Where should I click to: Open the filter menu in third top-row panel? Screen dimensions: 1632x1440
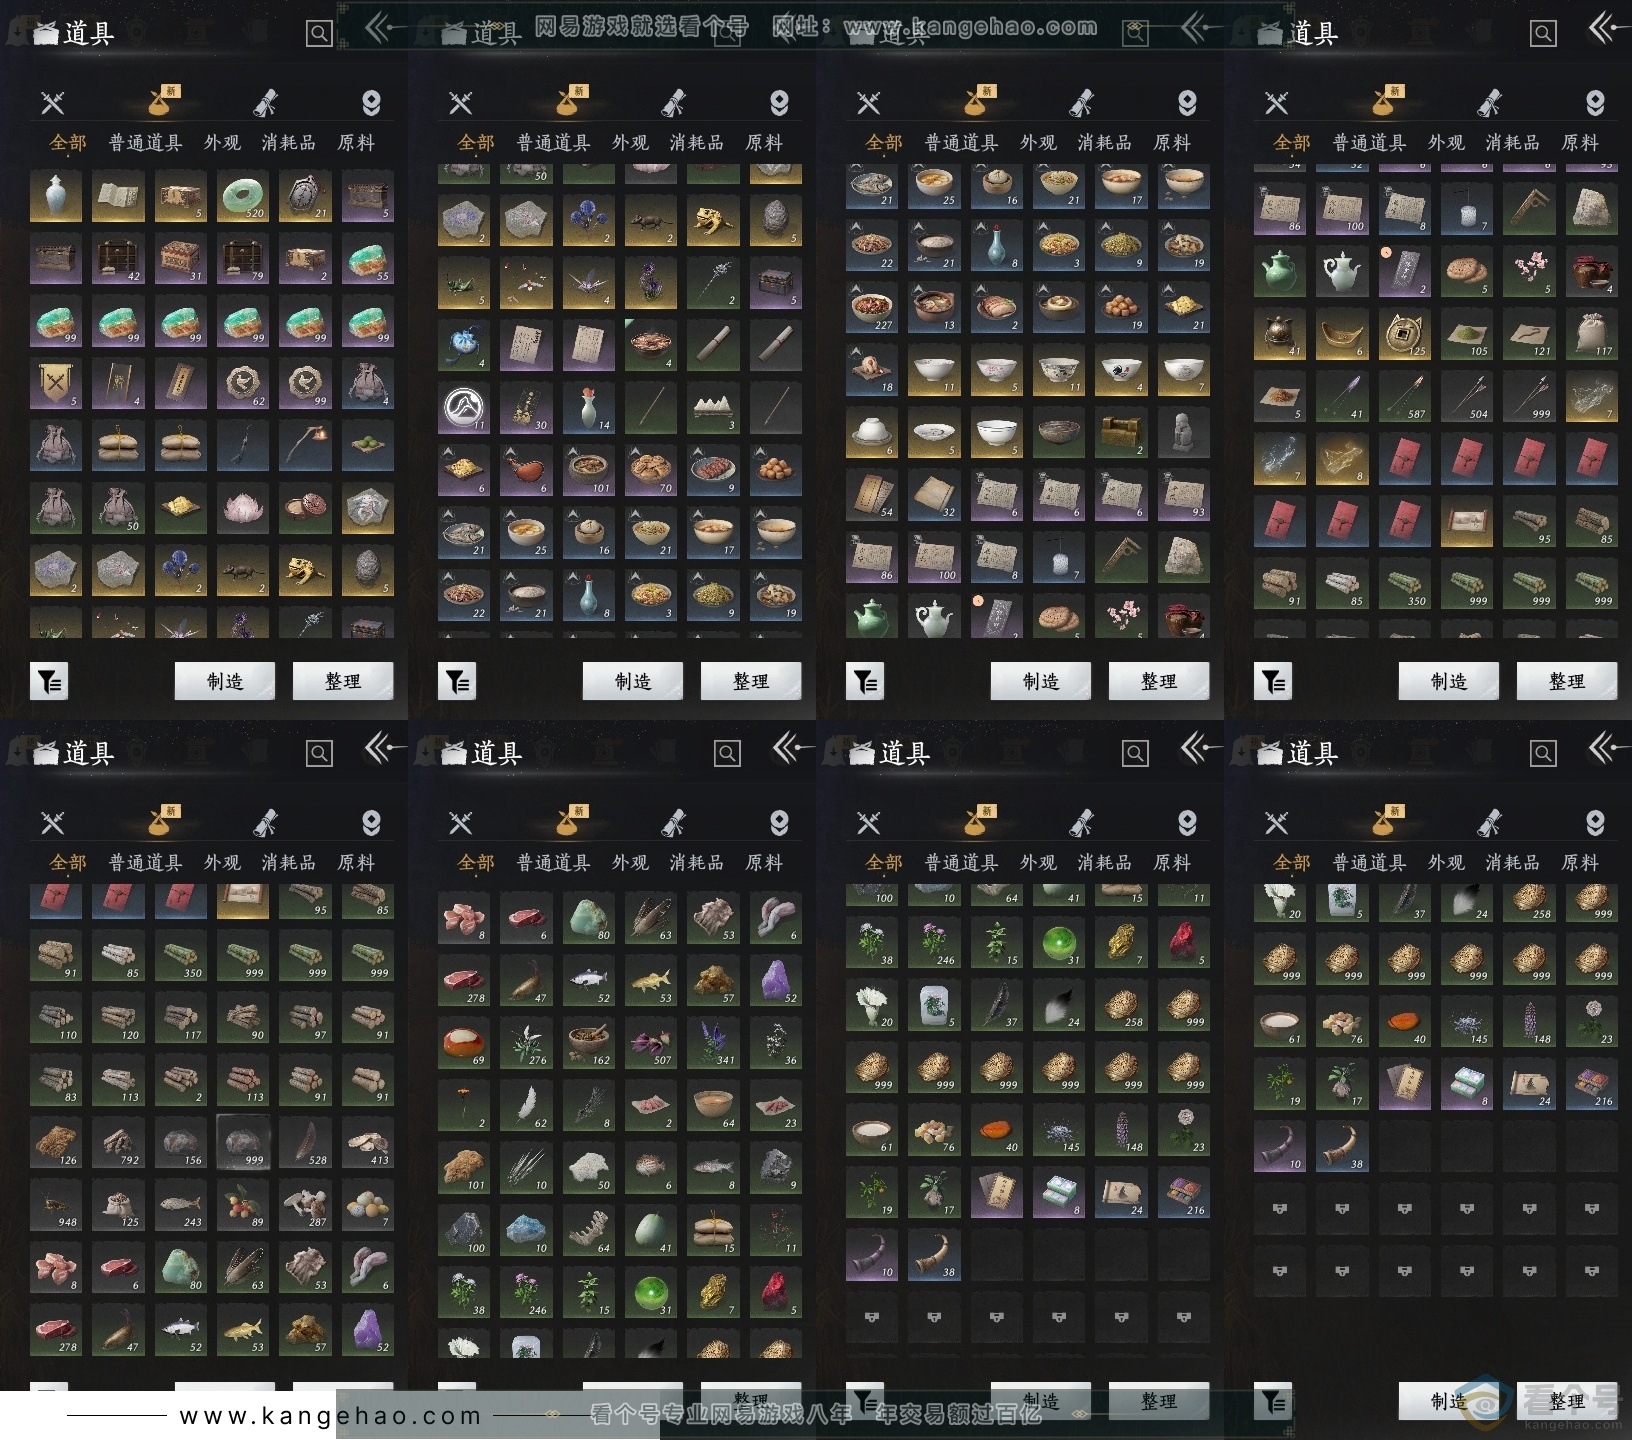tap(865, 682)
